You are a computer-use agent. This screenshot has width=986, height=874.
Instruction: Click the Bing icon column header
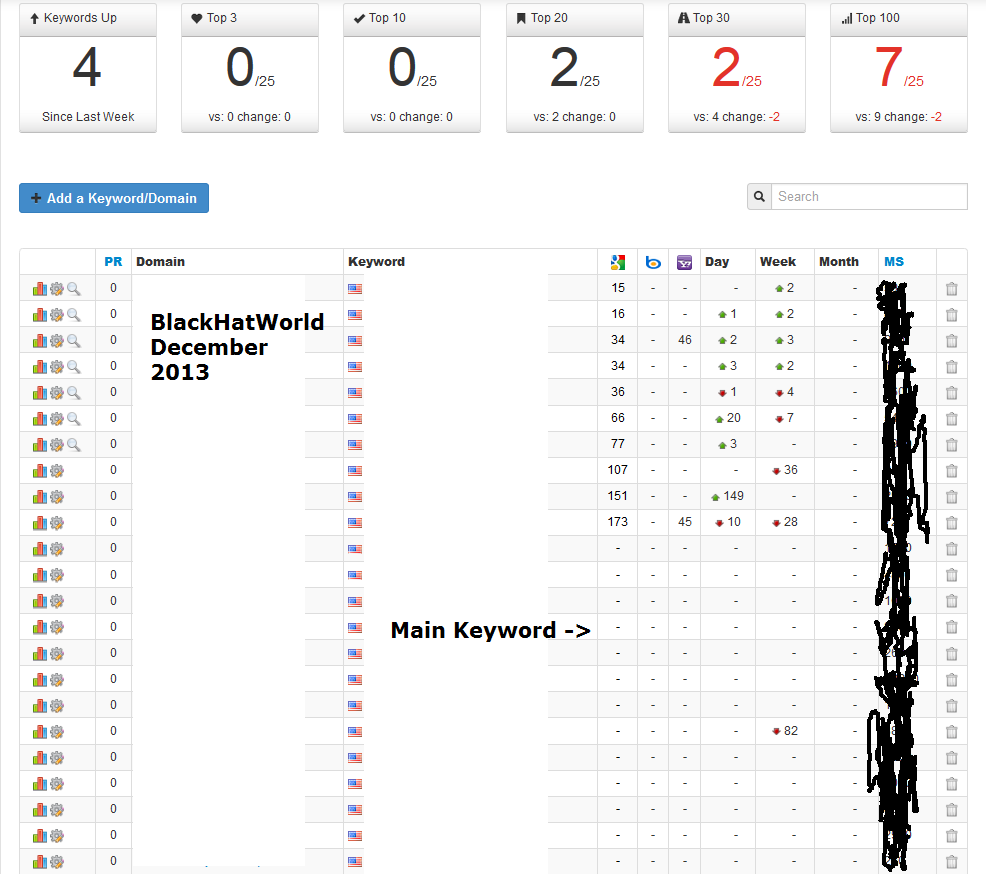click(x=653, y=262)
